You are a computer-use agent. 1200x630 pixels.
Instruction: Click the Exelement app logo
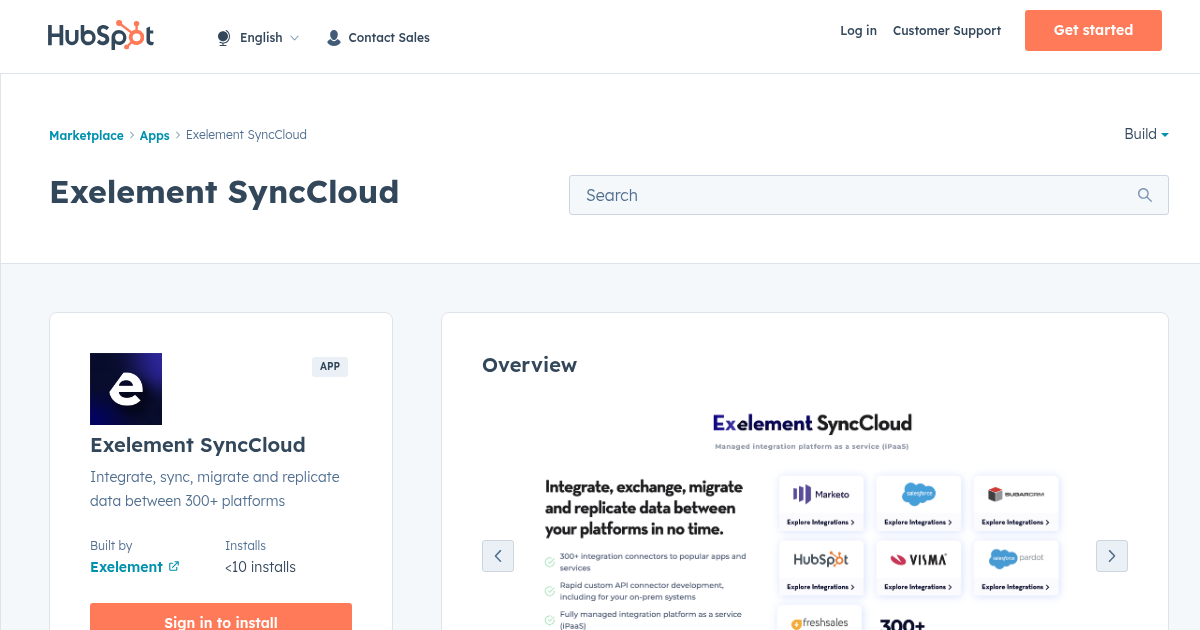(126, 389)
